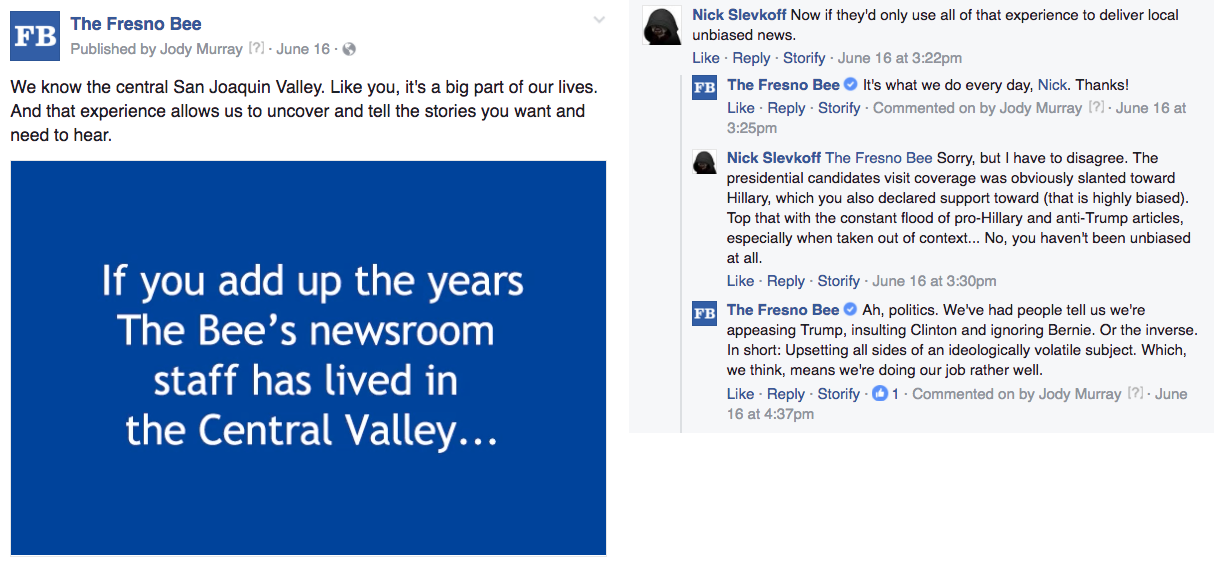The width and height of the screenshot is (1214, 565).
Task: Like Nick's 'unbiased news' comment
Action: click(706, 58)
